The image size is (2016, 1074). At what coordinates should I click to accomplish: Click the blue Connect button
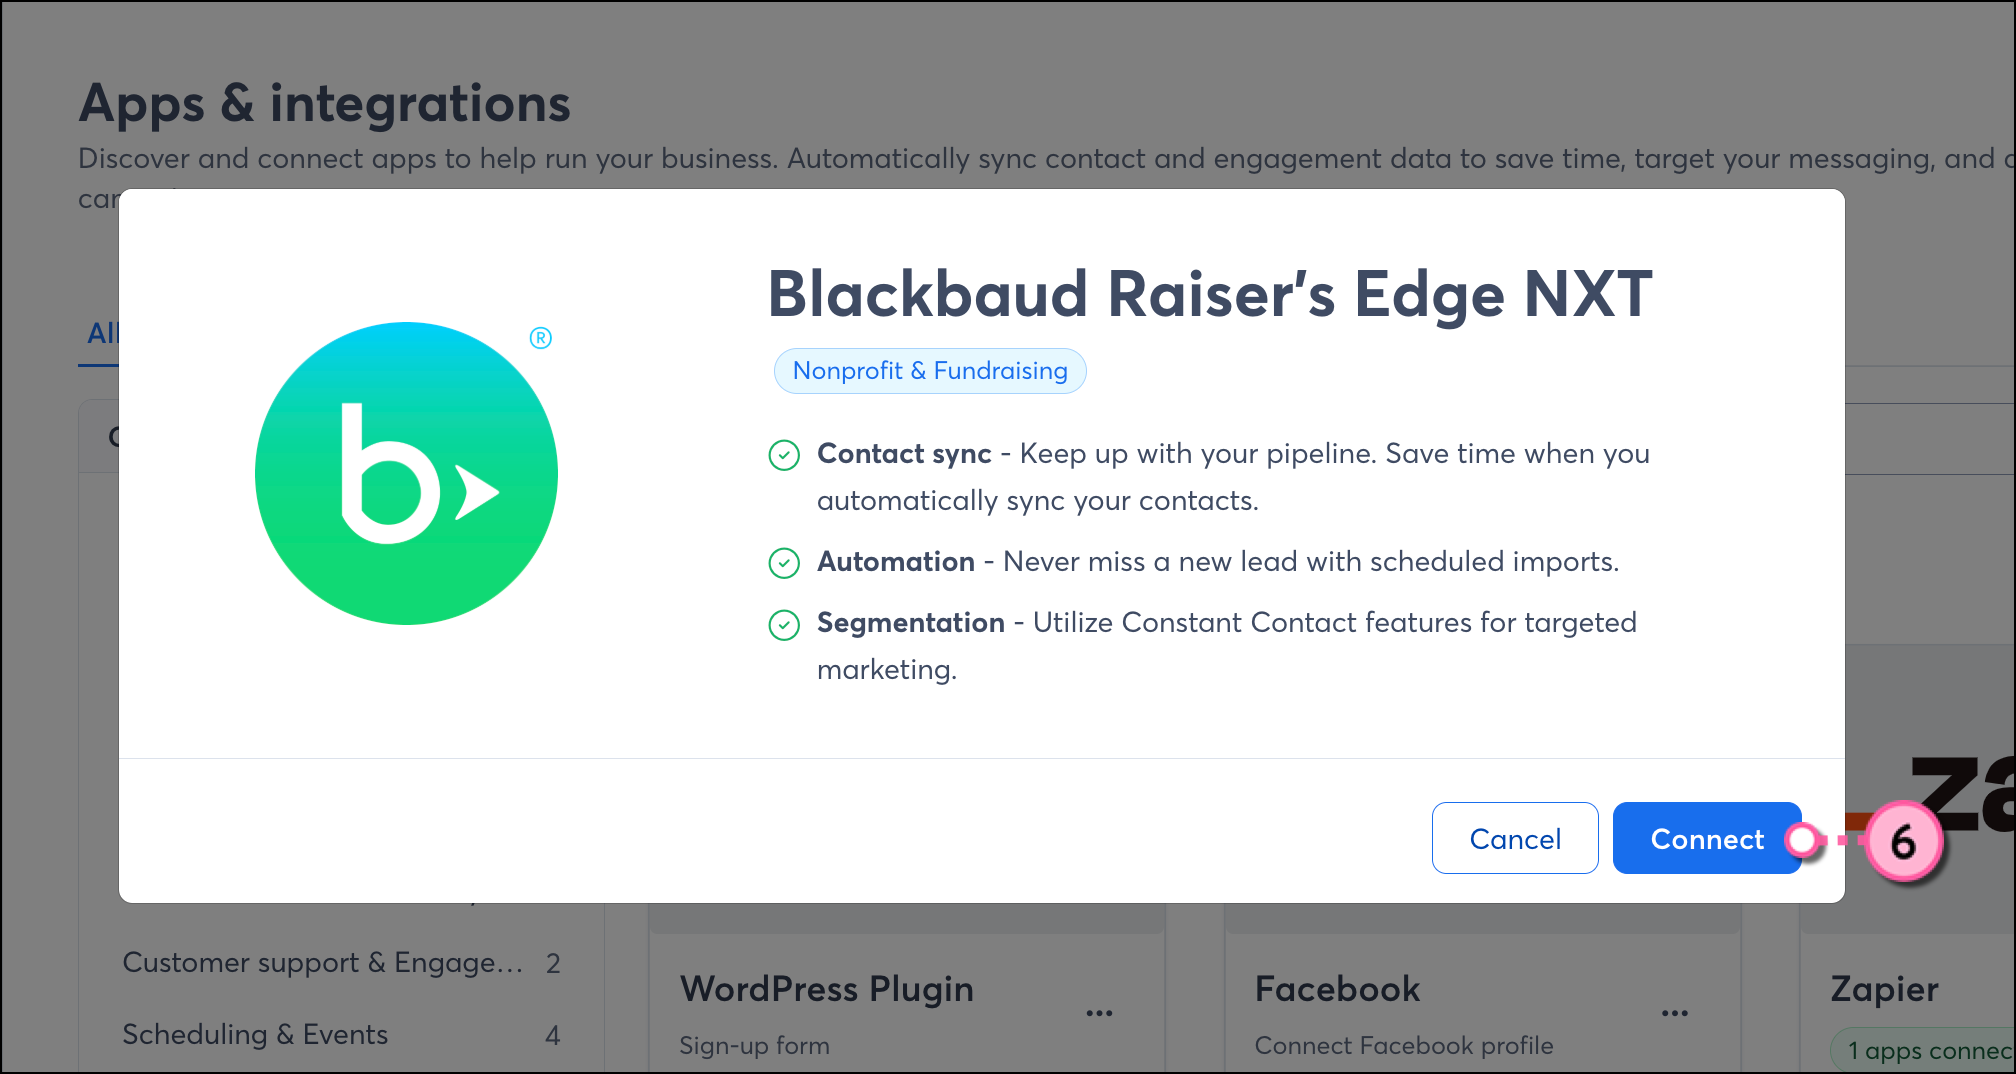click(x=1706, y=838)
